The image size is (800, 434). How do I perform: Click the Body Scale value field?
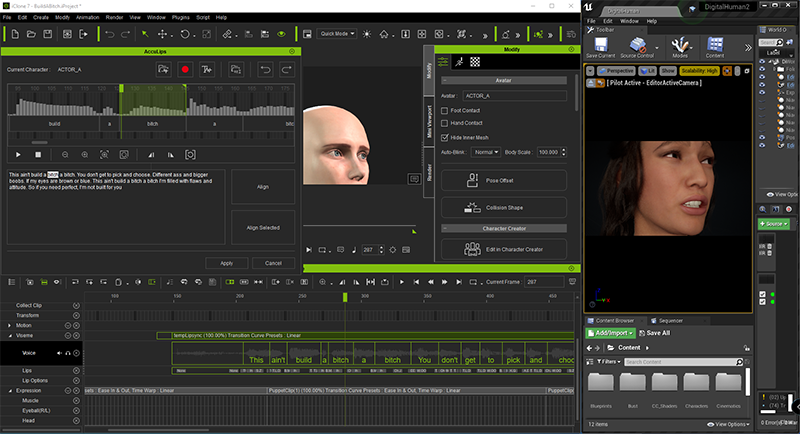click(547, 152)
